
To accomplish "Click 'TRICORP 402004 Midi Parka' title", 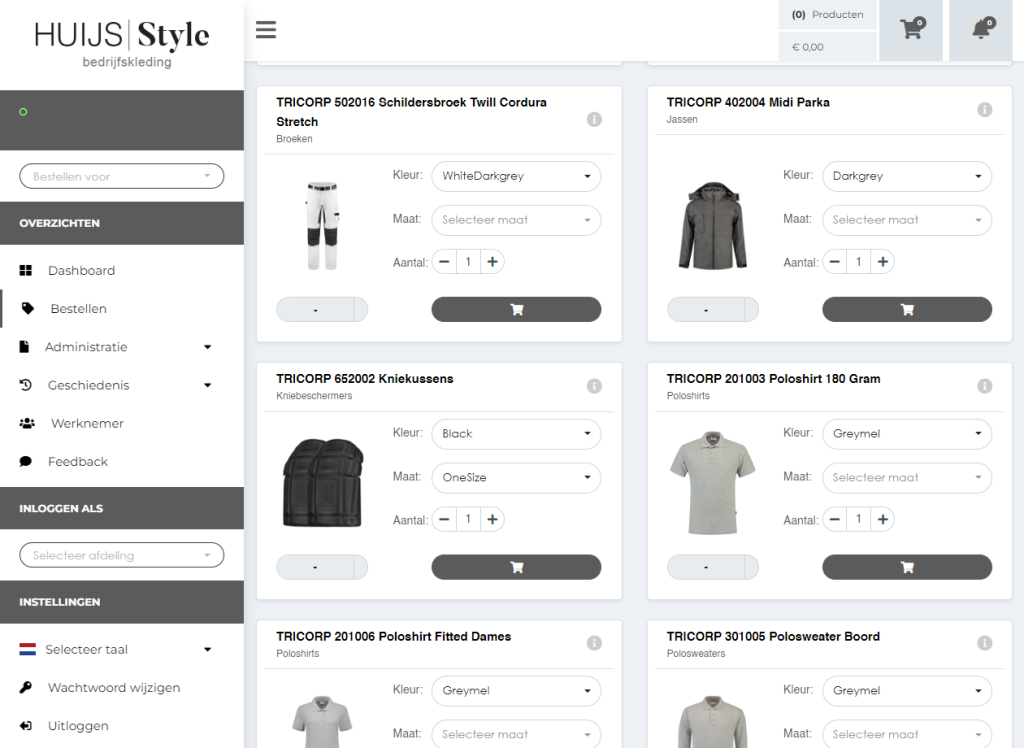I will pos(748,103).
